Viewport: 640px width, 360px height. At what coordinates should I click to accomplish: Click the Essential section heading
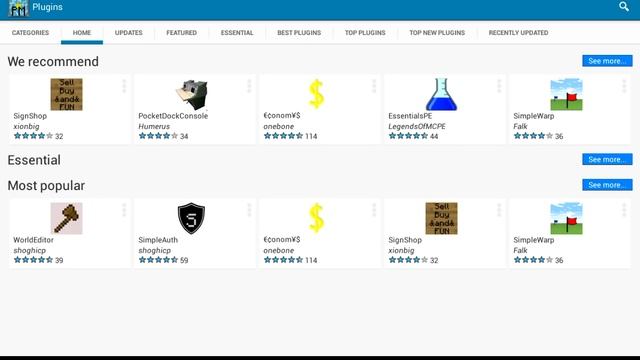click(x=34, y=160)
